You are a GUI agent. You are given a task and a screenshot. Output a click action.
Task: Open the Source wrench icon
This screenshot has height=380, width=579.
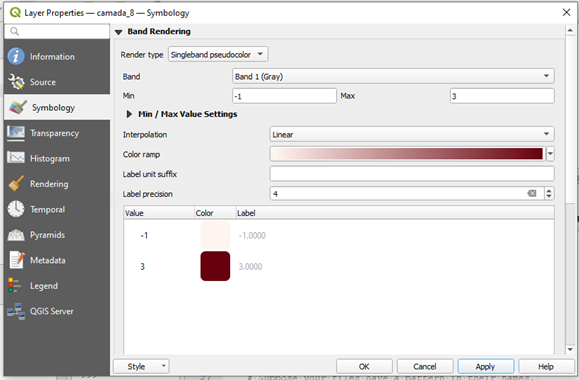coord(16,82)
